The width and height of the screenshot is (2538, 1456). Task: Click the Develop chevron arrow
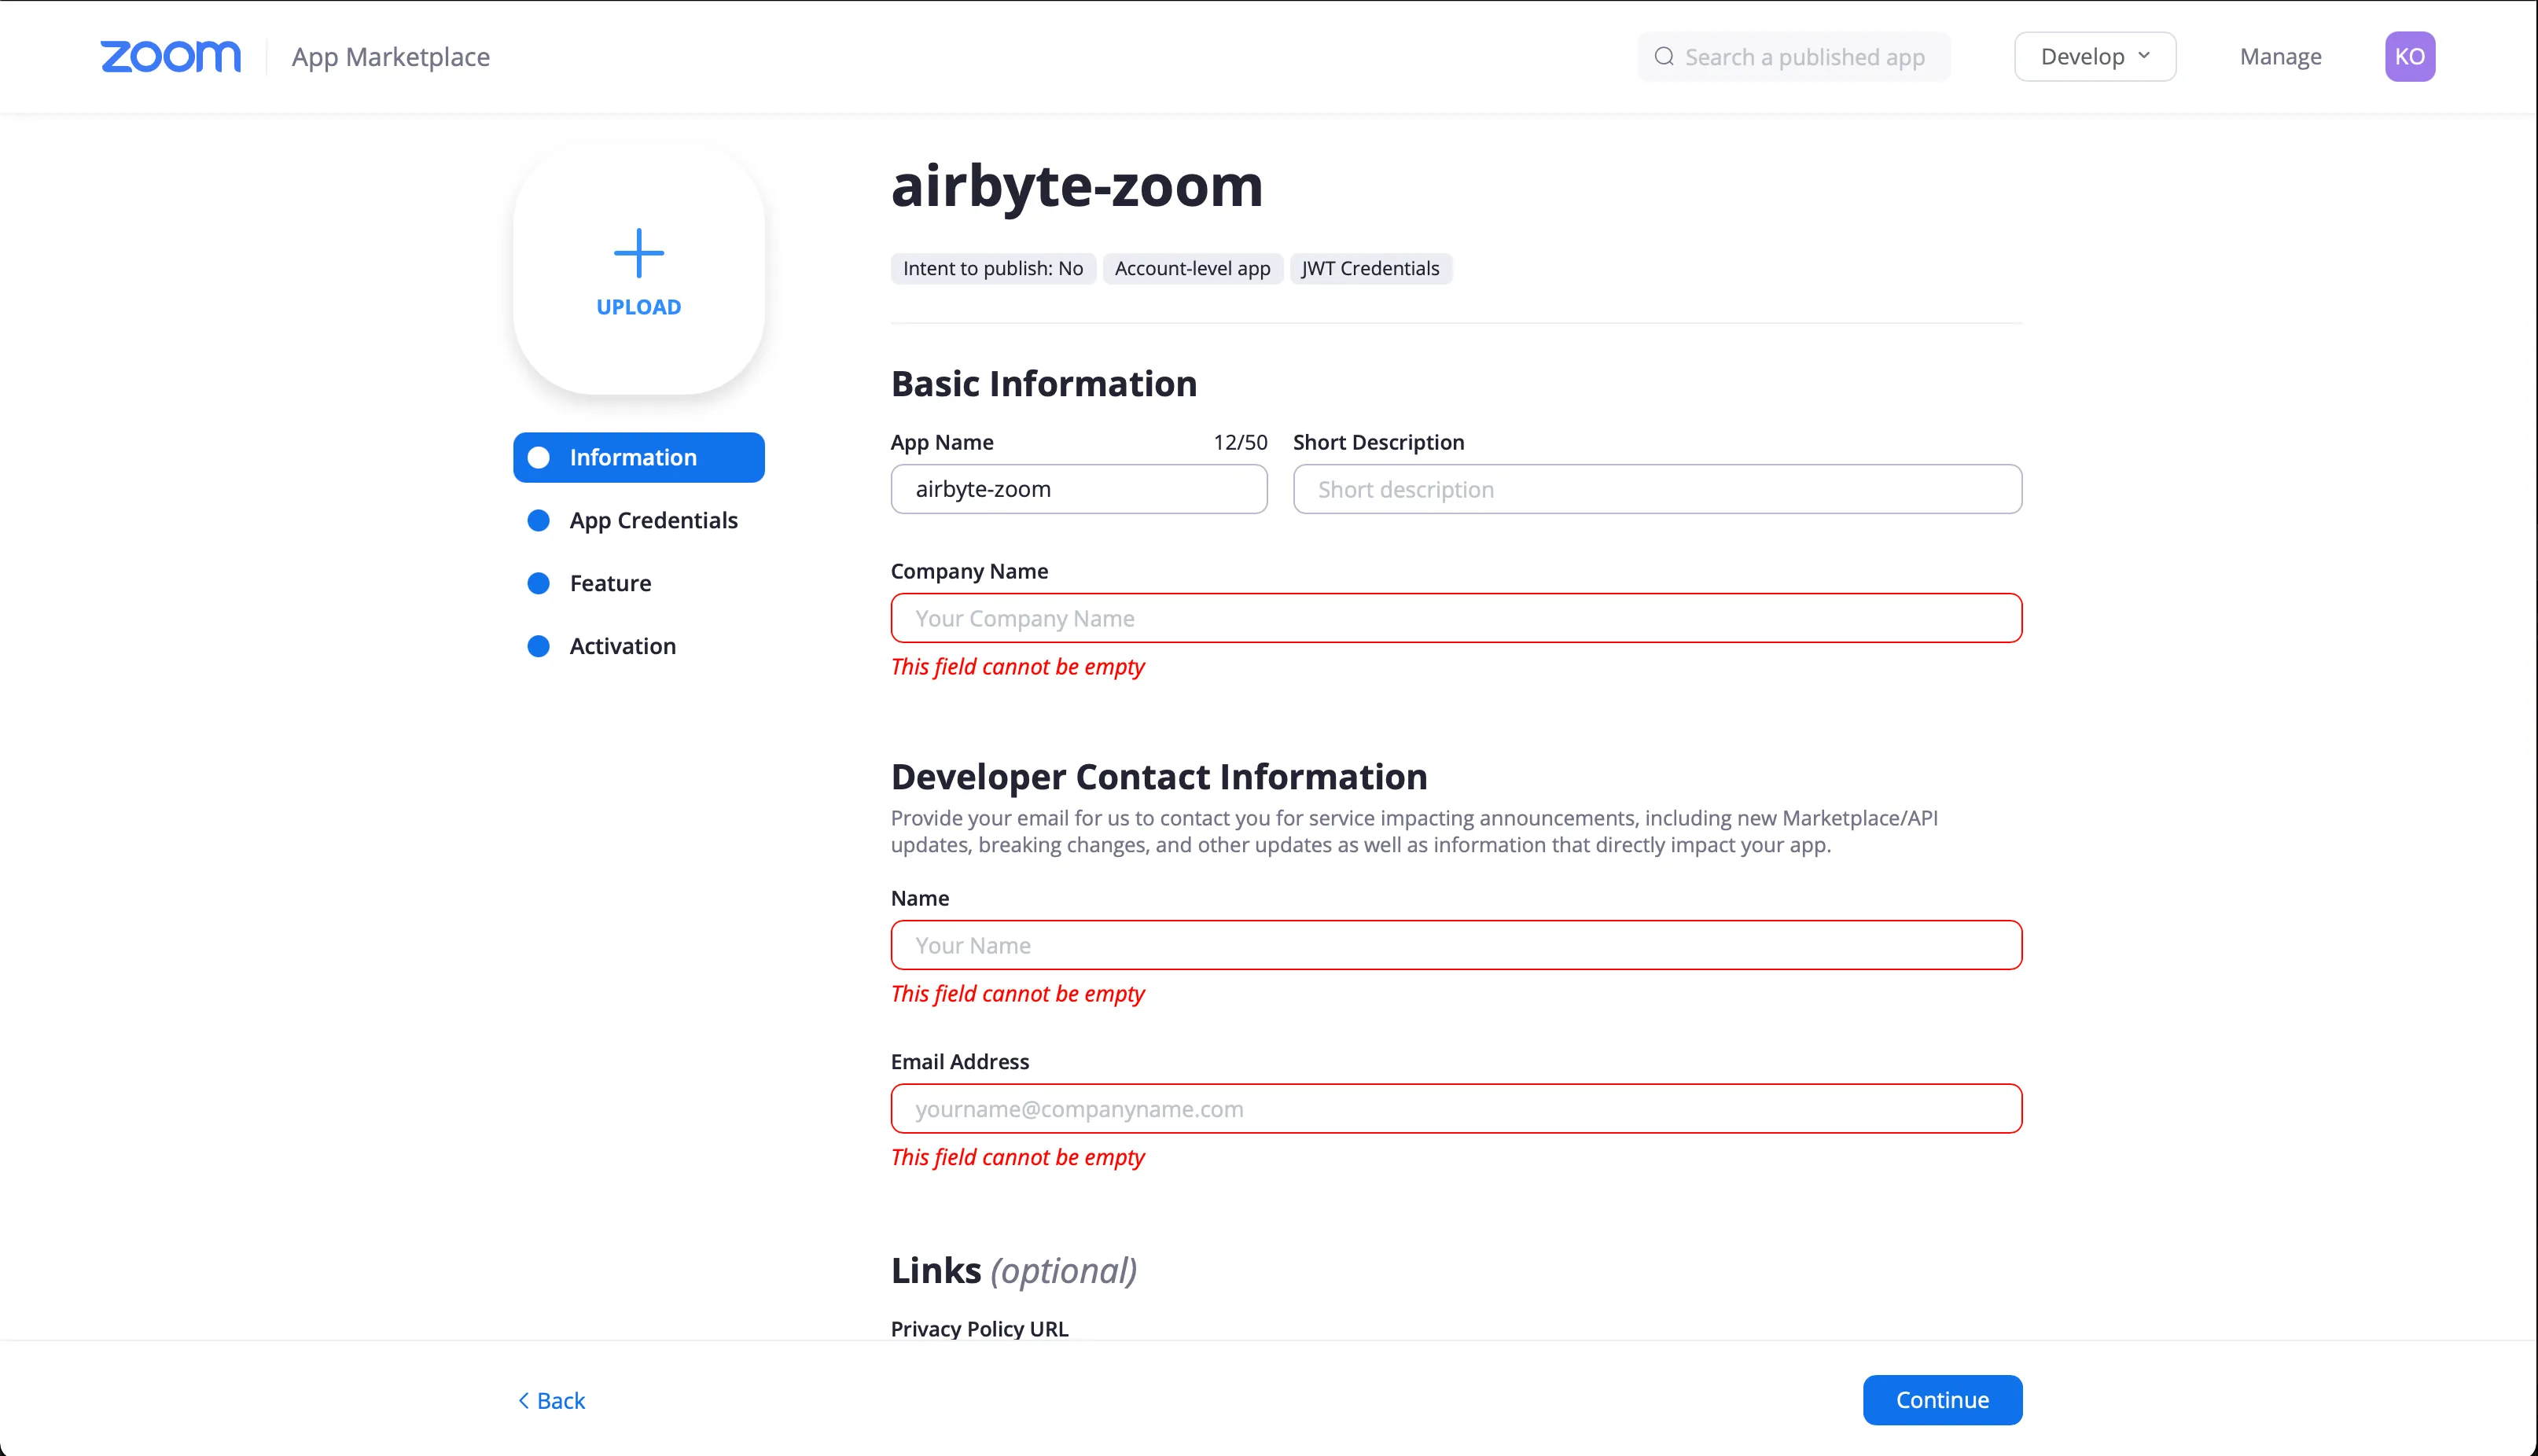[2144, 56]
